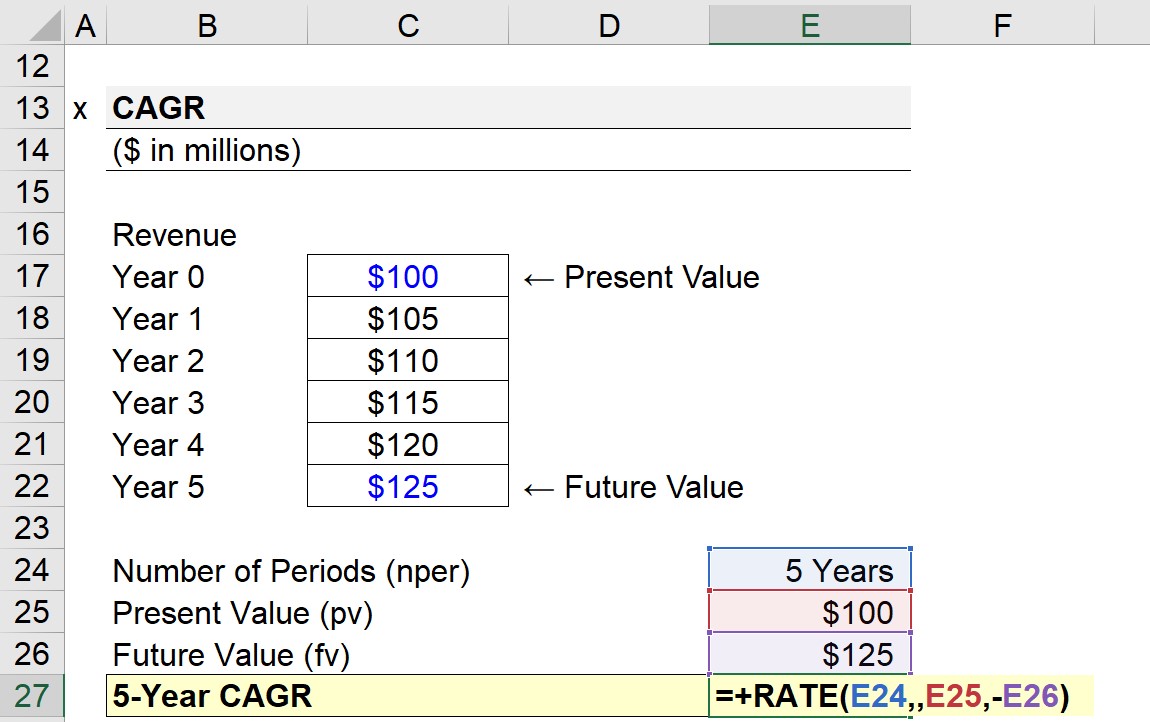The image size is (1150, 722).
Task: Click the Year 3 value $115
Action: click(x=406, y=403)
